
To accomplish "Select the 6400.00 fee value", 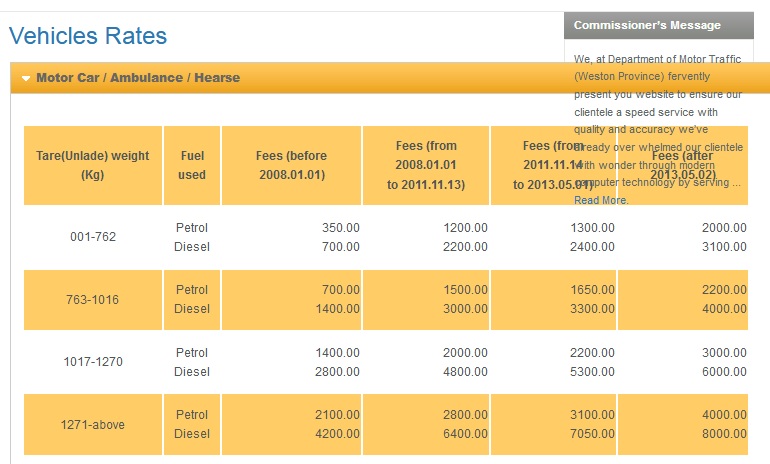I will (x=465, y=434).
